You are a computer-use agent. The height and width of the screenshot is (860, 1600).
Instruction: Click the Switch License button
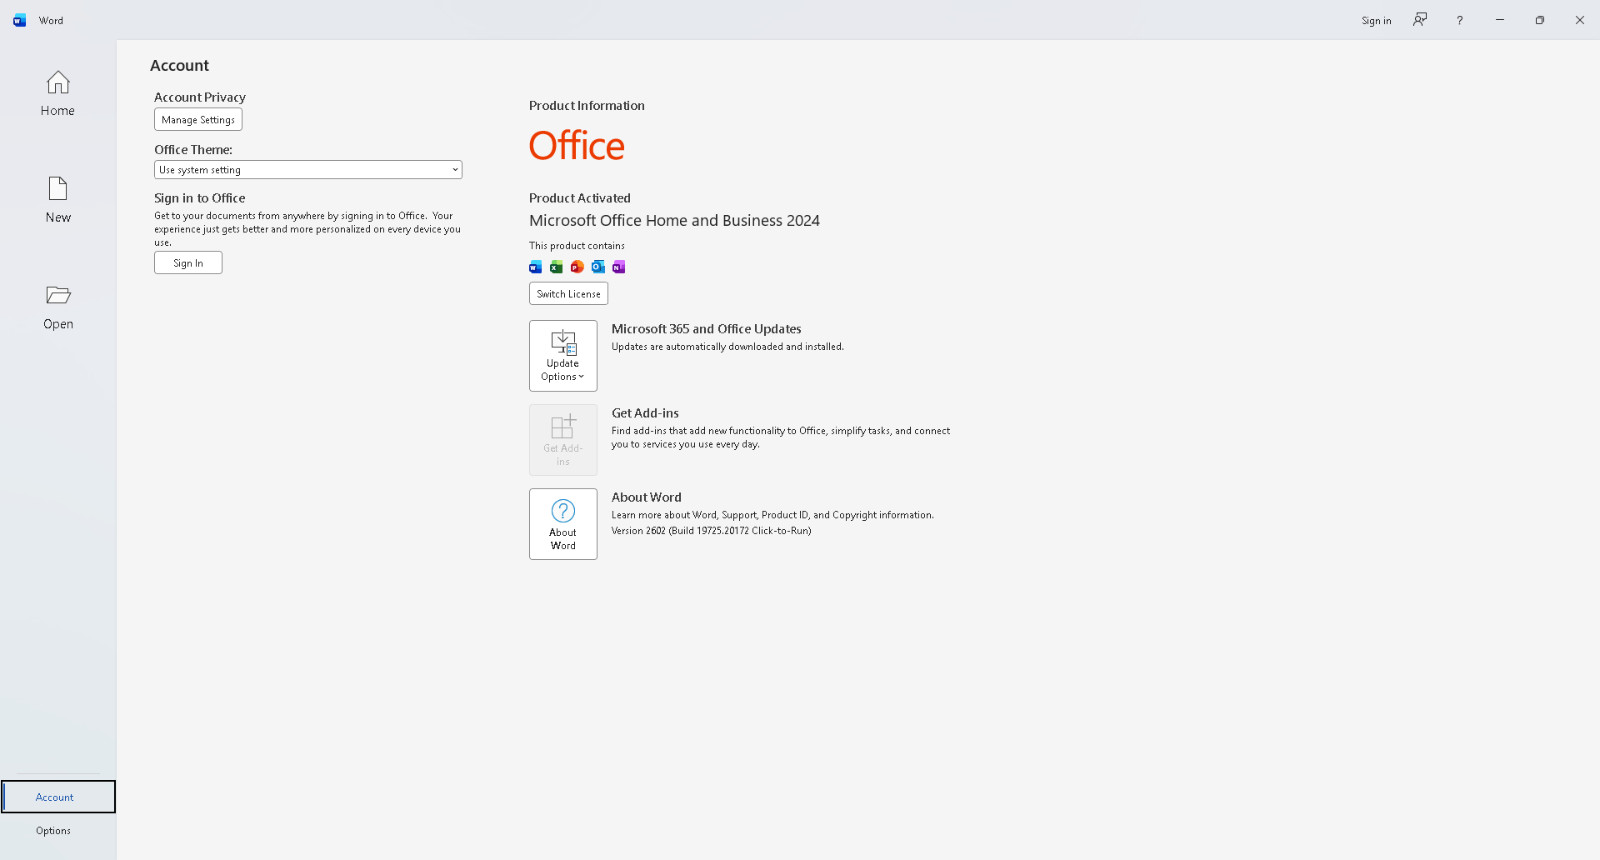[569, 294]
